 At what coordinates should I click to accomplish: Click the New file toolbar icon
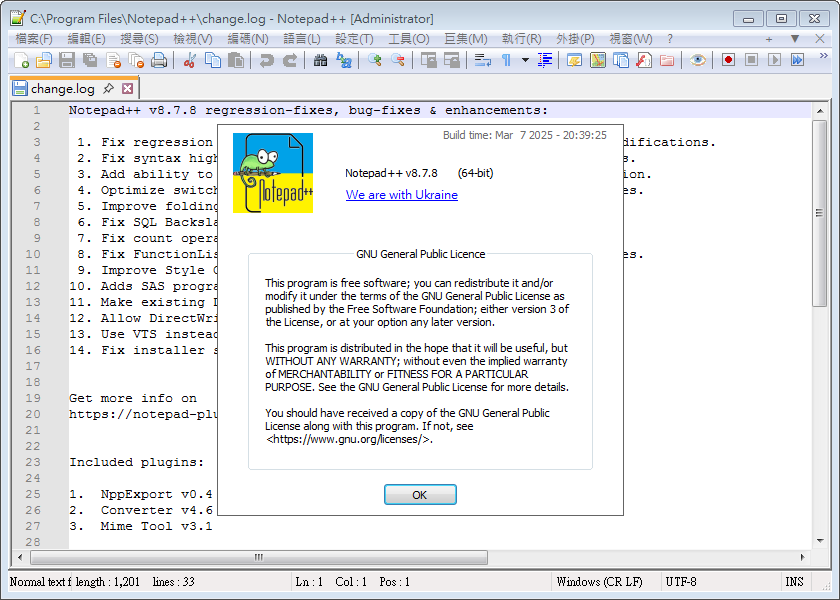coord(22,60)
